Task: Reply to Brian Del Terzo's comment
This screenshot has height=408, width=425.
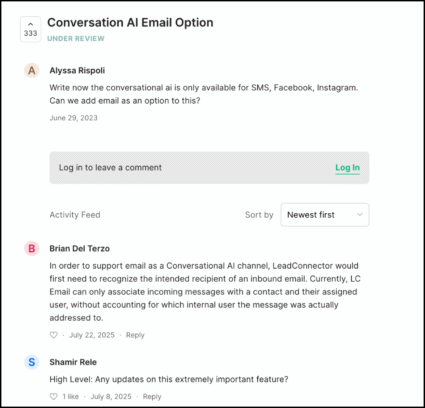Action: point(135,335)
